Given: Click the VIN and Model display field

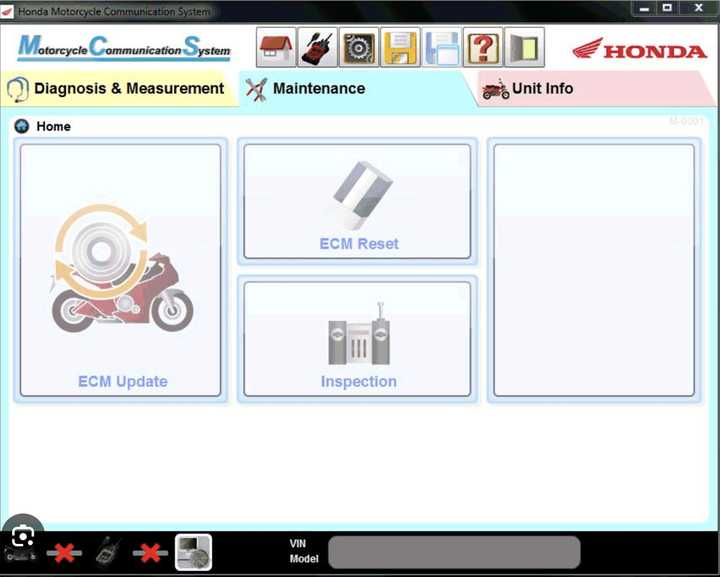Looking at the screenshot, I should (454, 552).
